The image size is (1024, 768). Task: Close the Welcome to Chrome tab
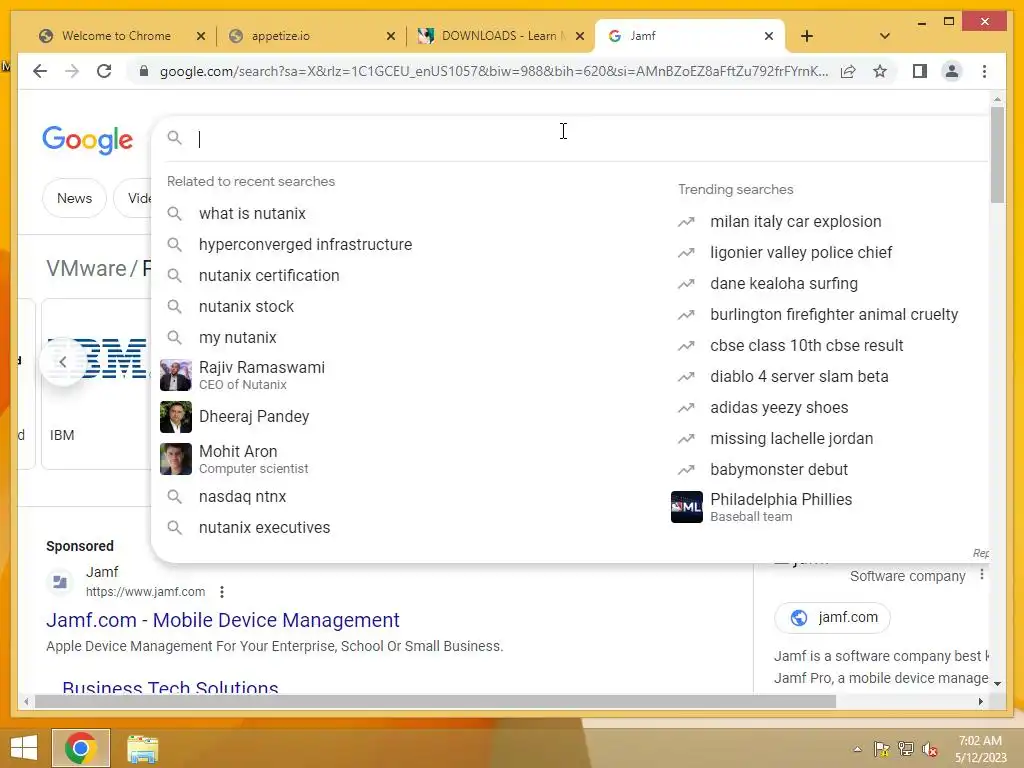click(x=201, y=36)
